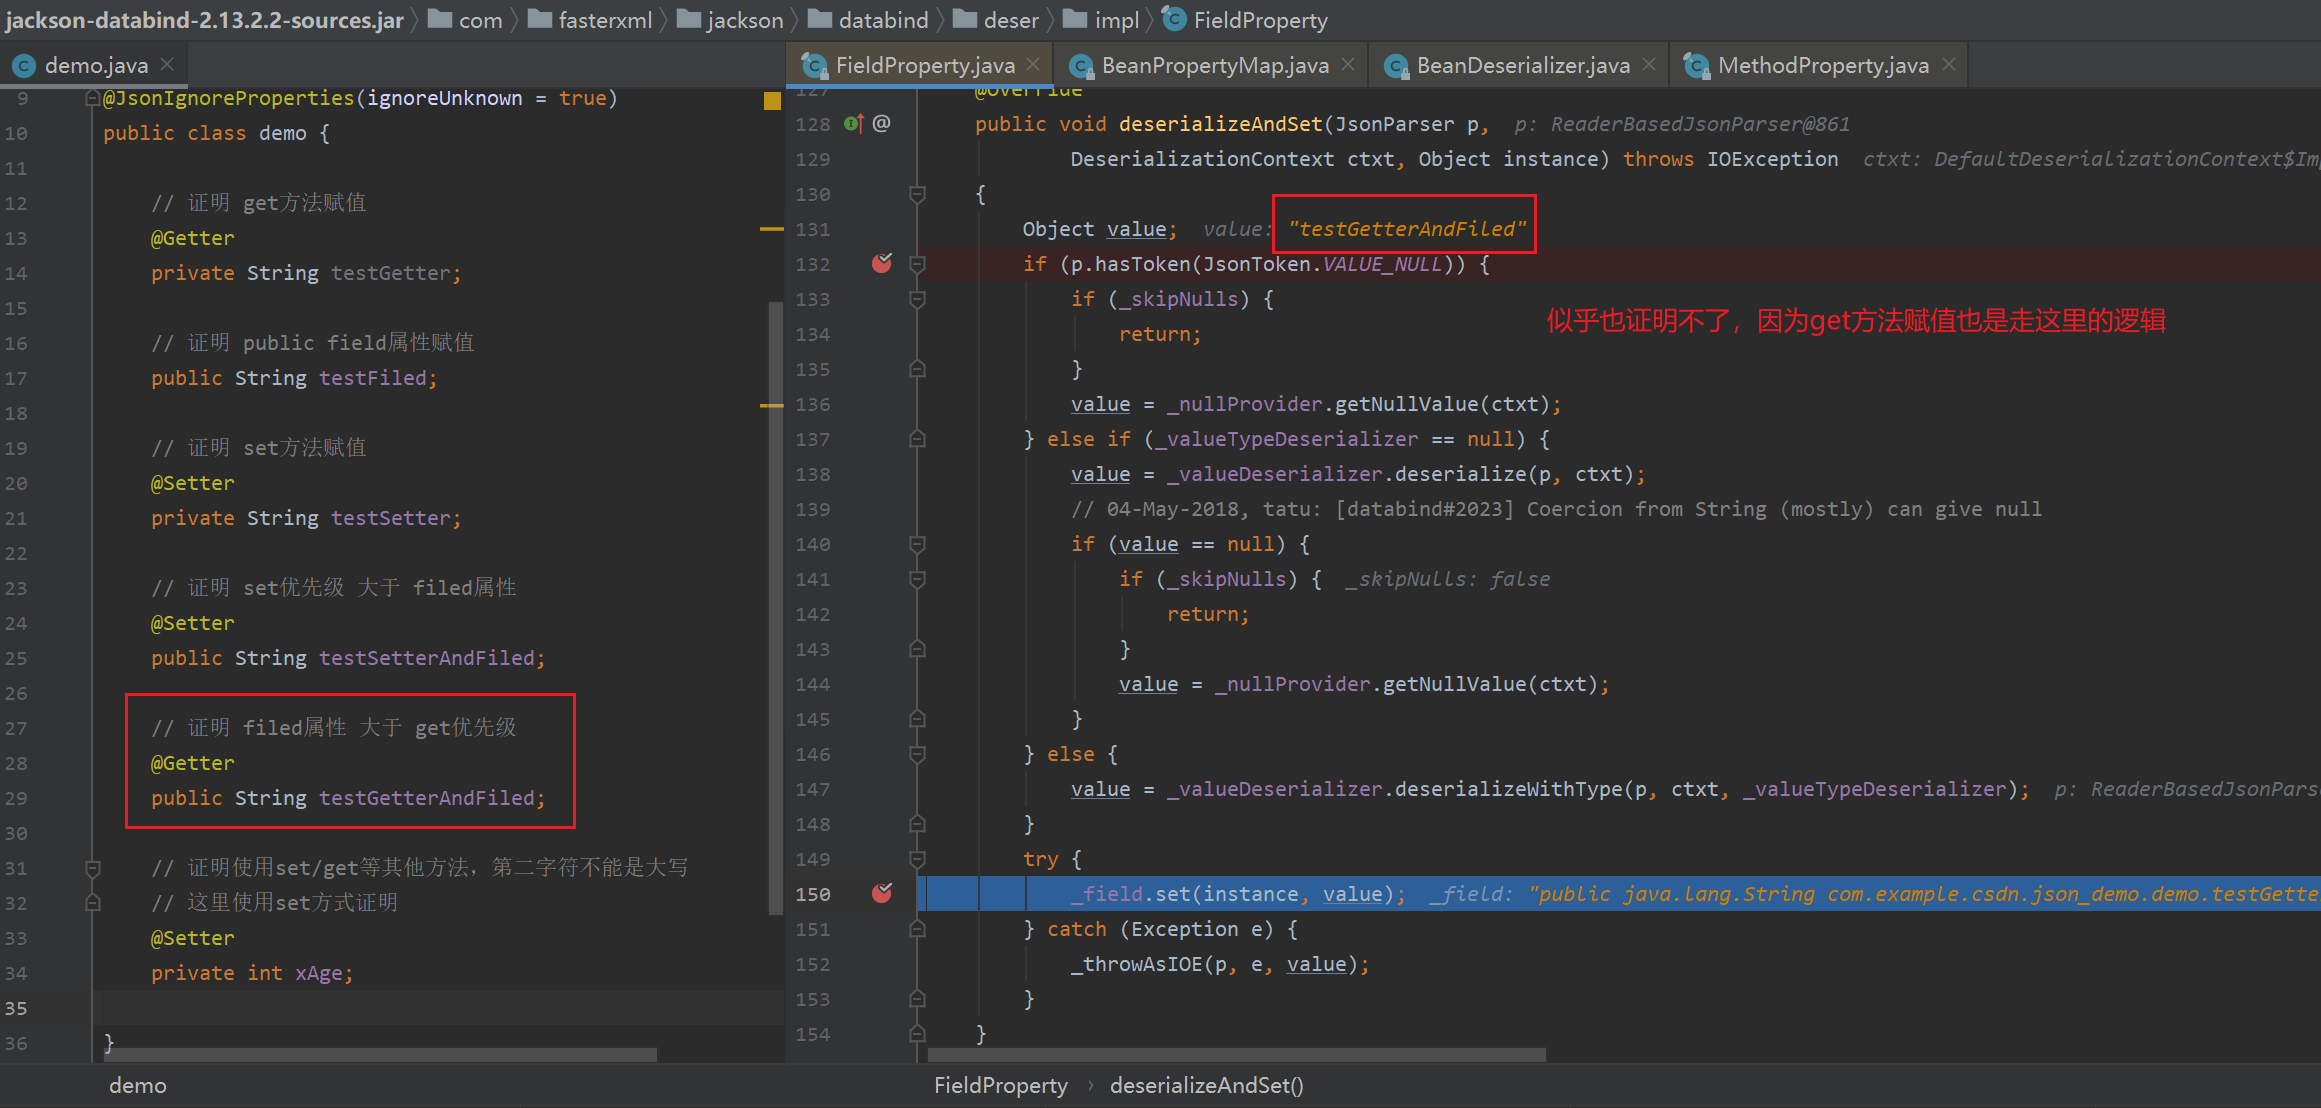Click the class icon on the demo.java tab
Viewport: 2321px width, 1108px height.
[23, 64]
